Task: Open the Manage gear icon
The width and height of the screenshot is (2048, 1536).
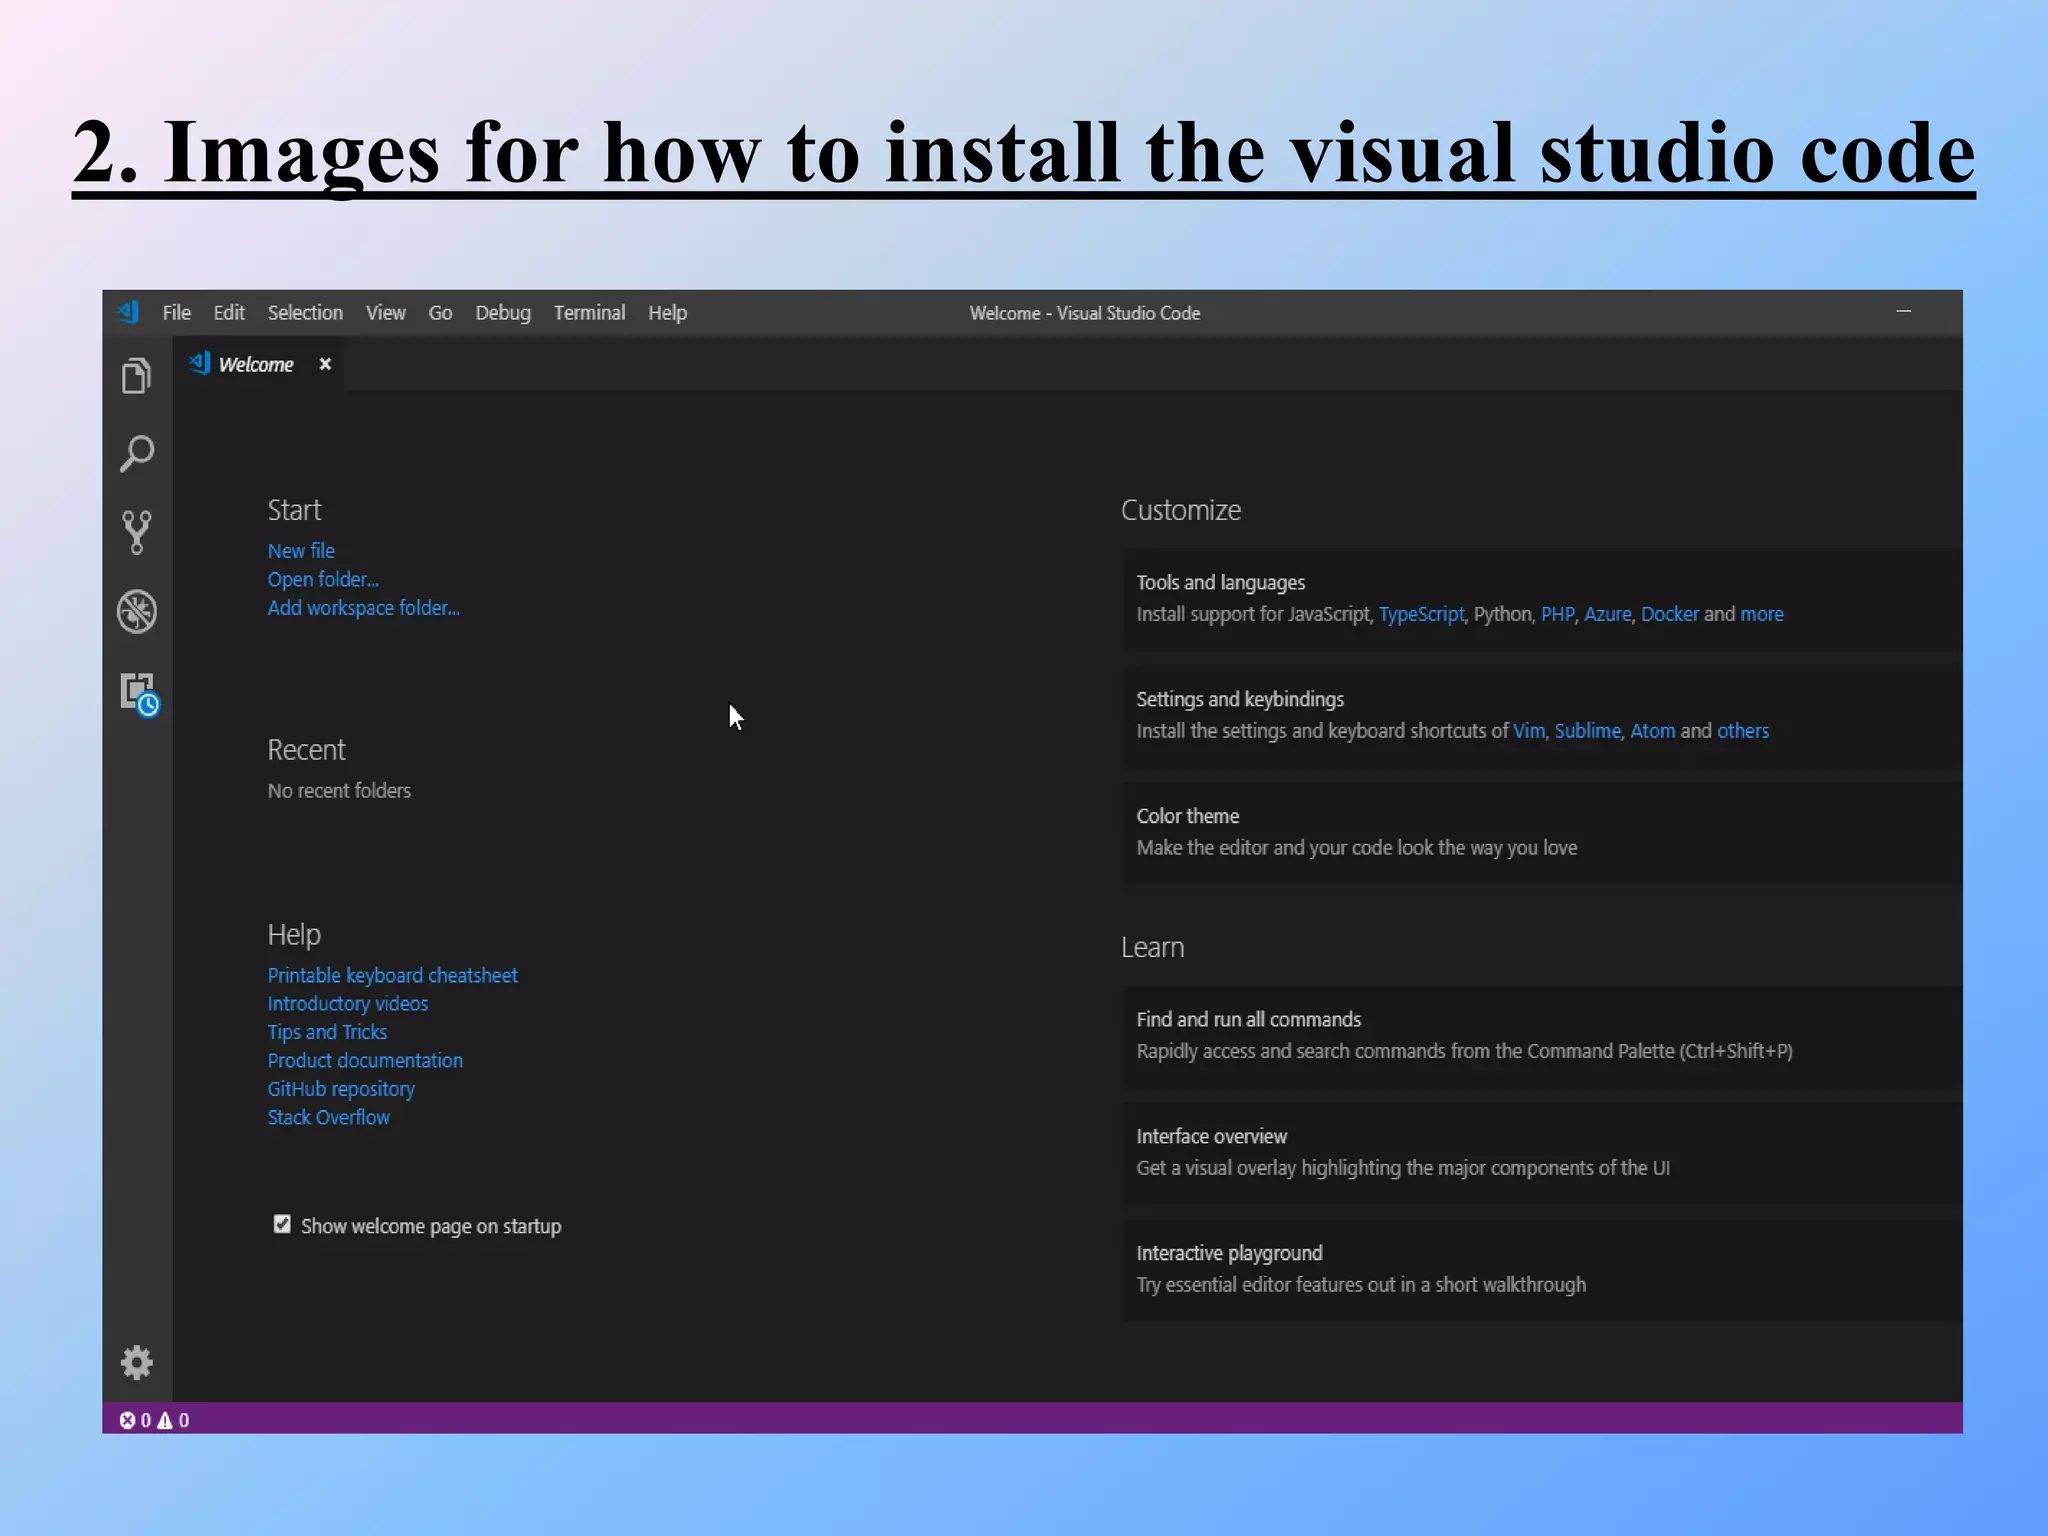Action: [x=137, y=1362]
